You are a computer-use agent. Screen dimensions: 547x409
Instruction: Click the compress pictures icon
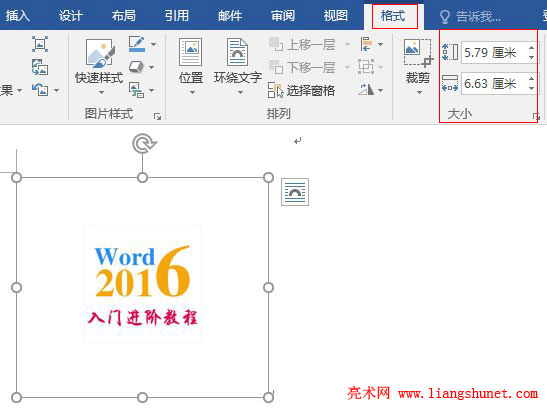[40, 44]
